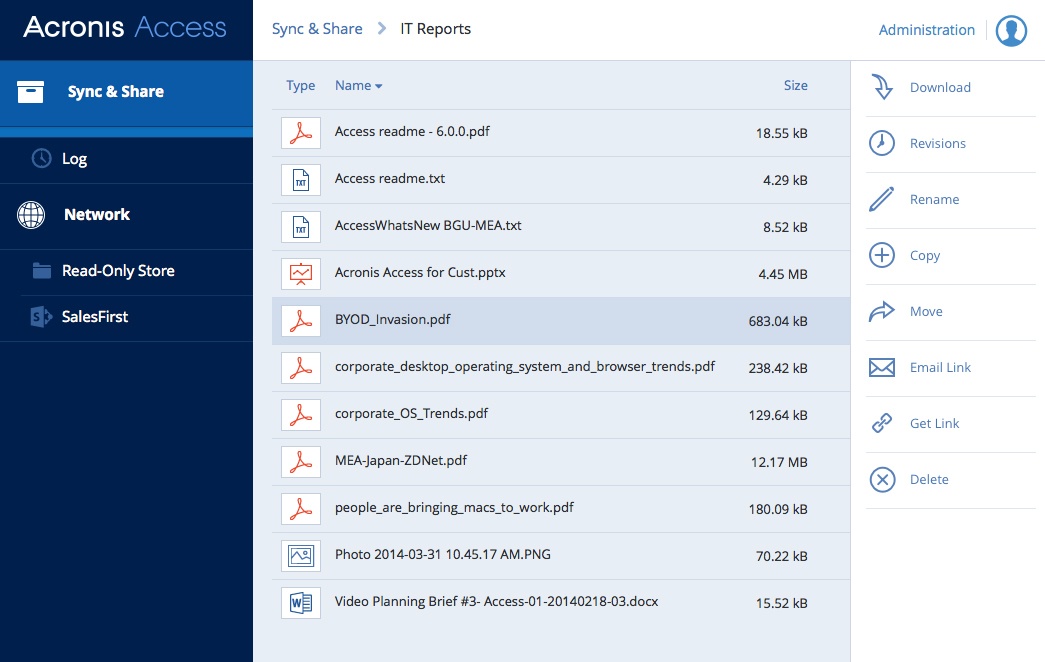This screenshot has height=662, width=1045.
Task: Click the Email Link envelope icon
Action: coord(882,367)
